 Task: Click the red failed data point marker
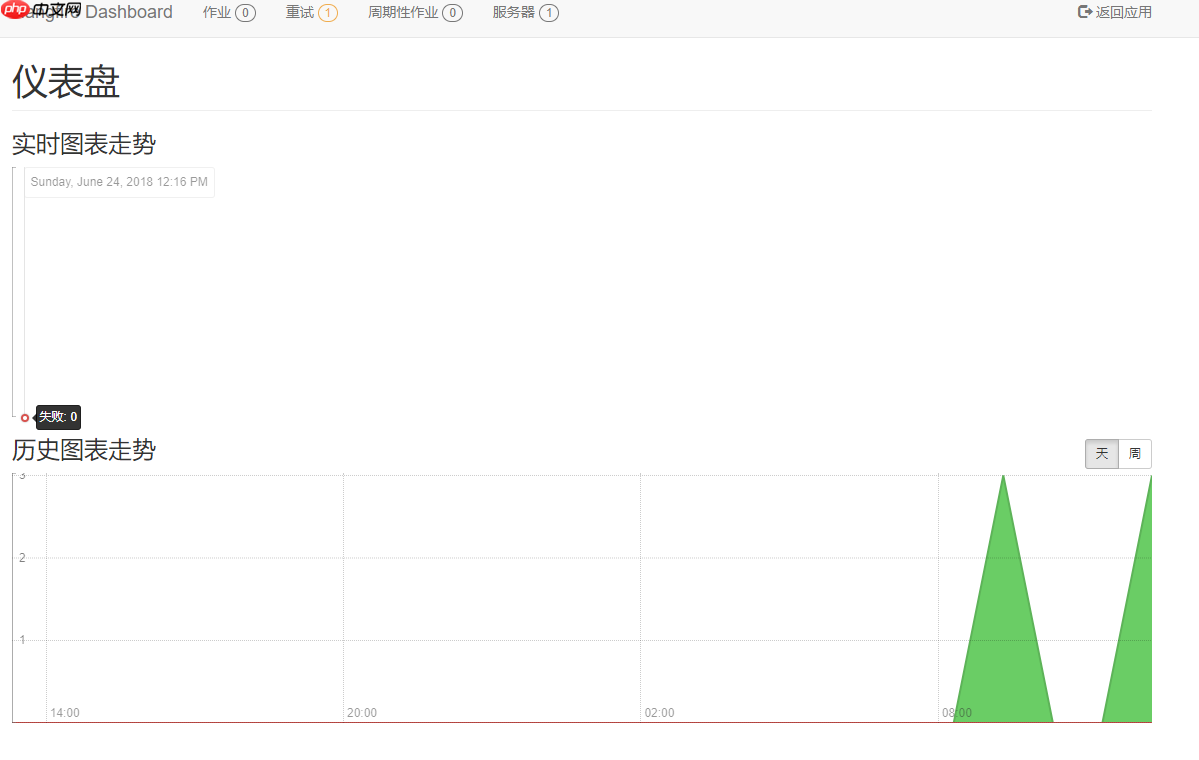point(25,417)
